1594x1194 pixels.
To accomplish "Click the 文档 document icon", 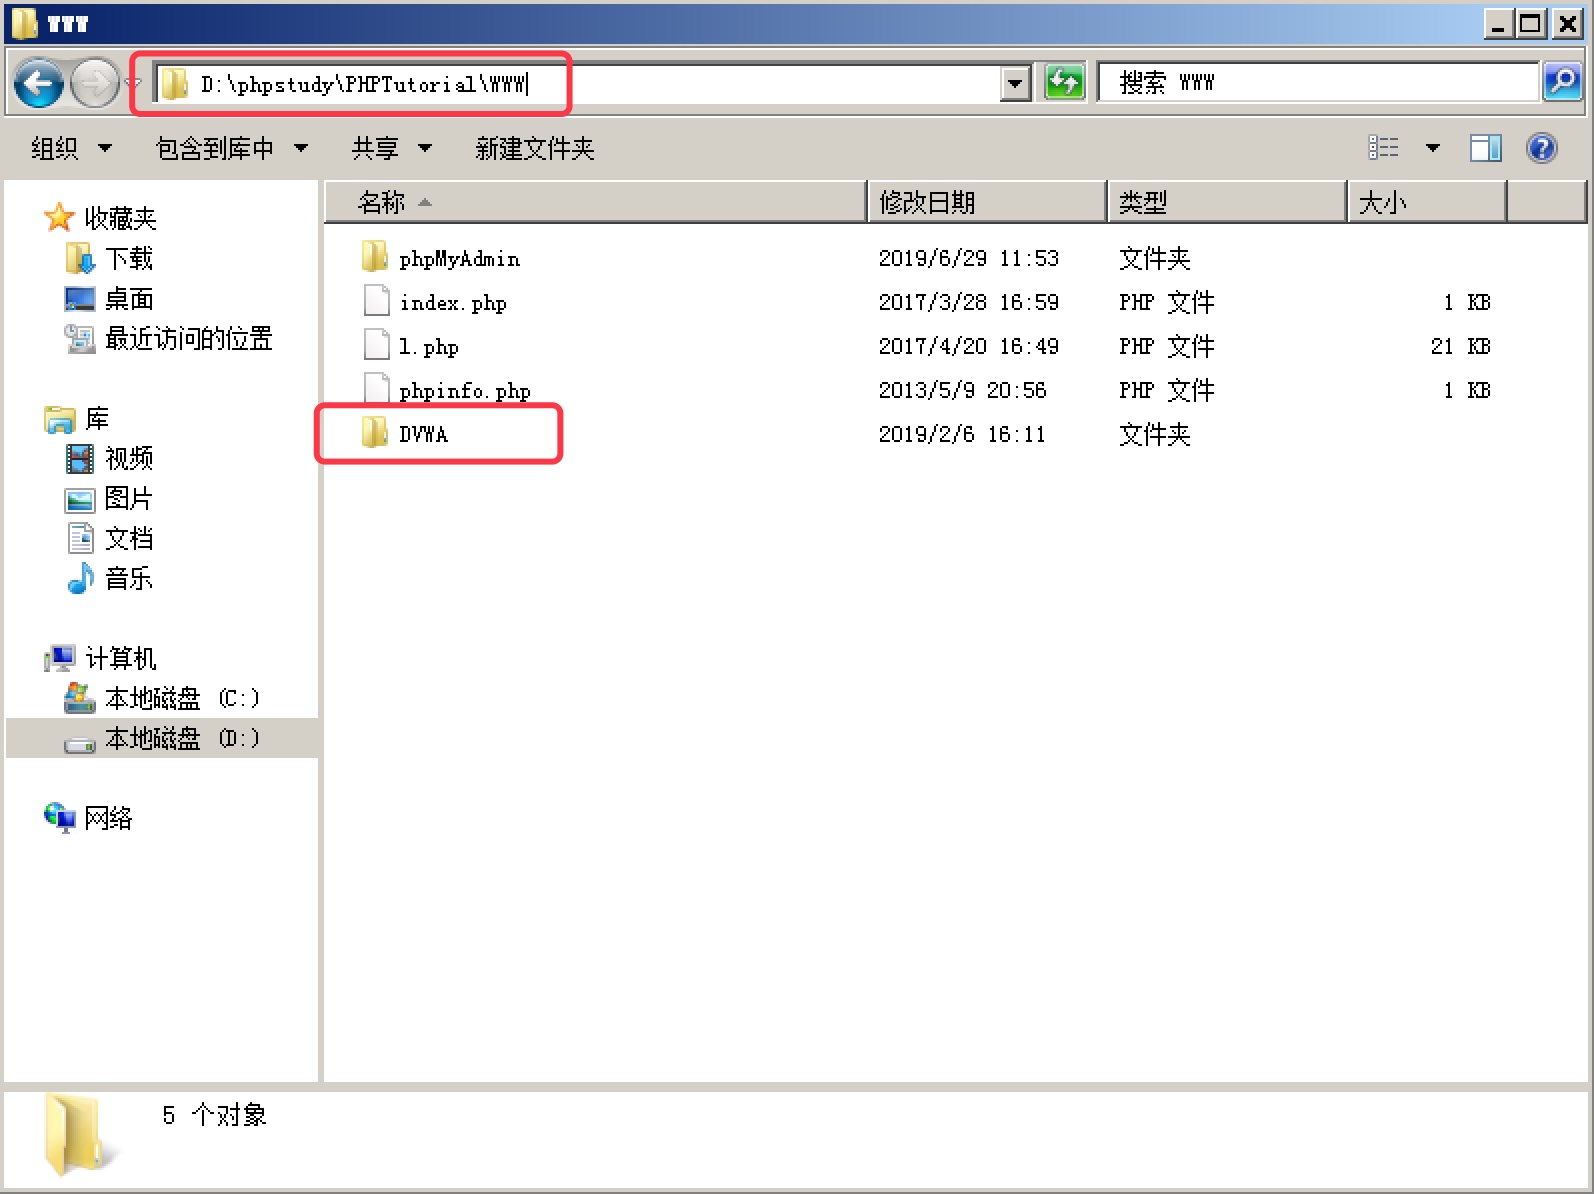I will (80, 538).
